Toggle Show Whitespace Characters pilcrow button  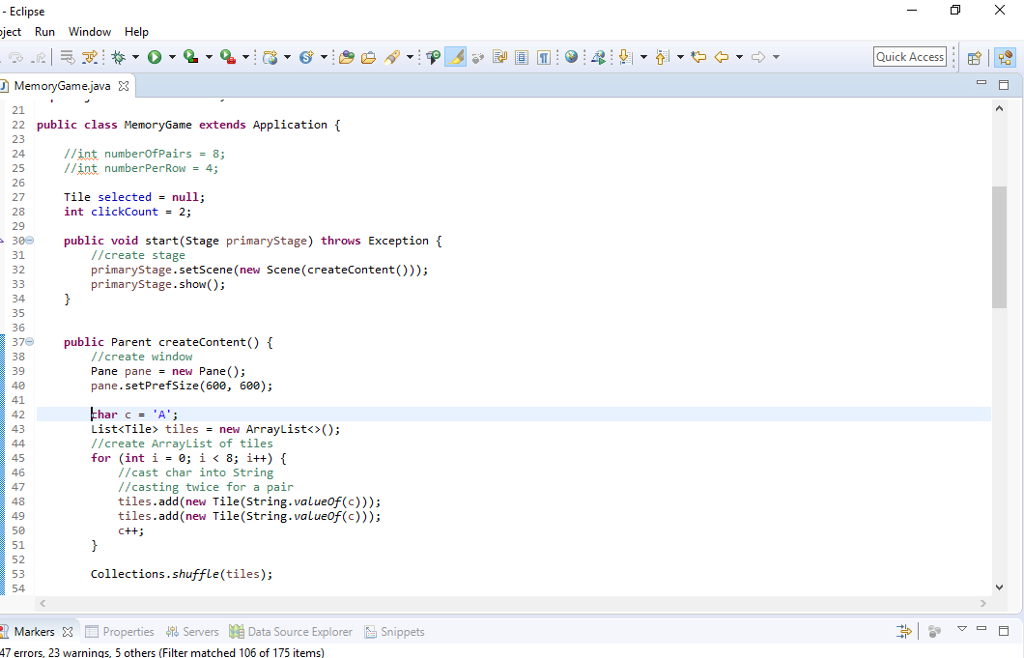[543, 57]
